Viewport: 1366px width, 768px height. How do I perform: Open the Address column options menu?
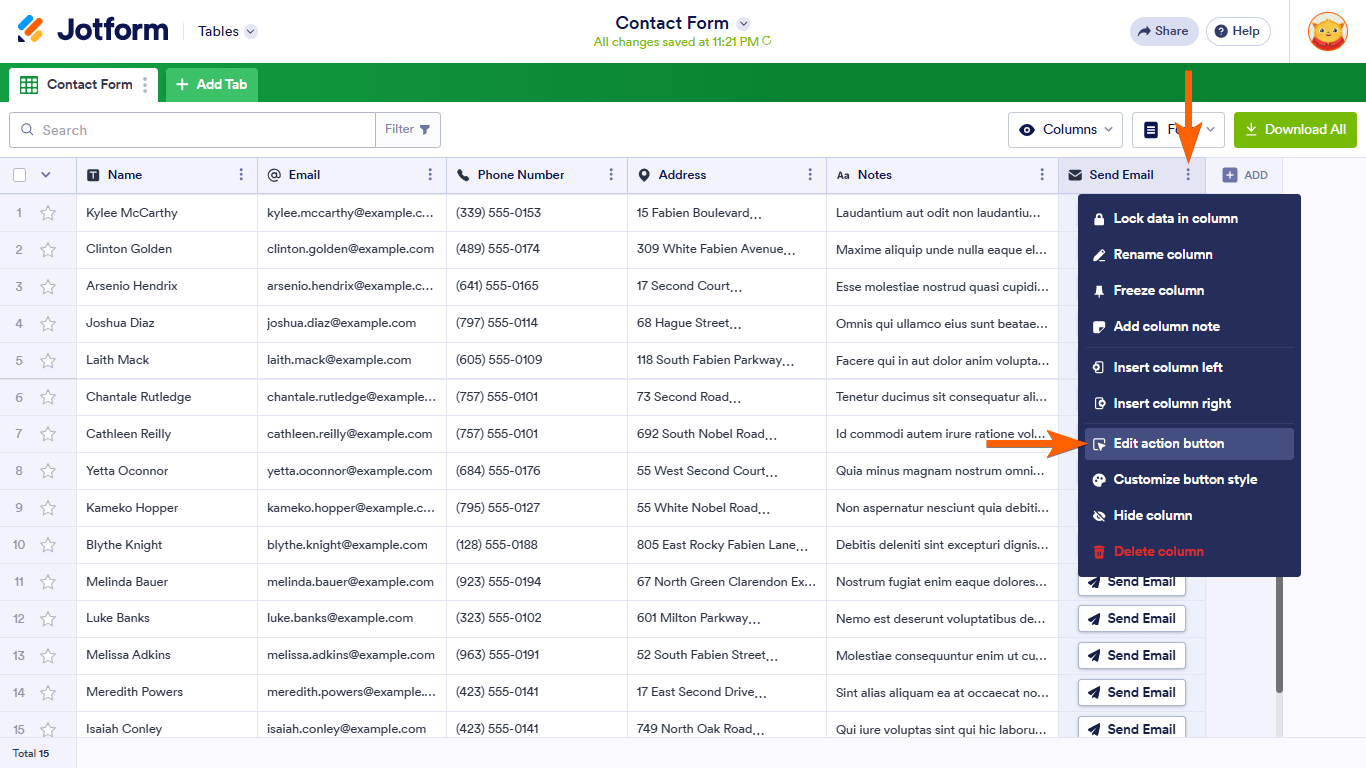[810, 175]
